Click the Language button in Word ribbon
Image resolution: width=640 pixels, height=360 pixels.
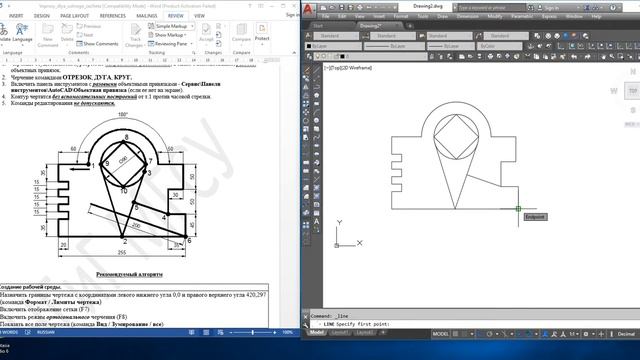(x=22, y=33)
